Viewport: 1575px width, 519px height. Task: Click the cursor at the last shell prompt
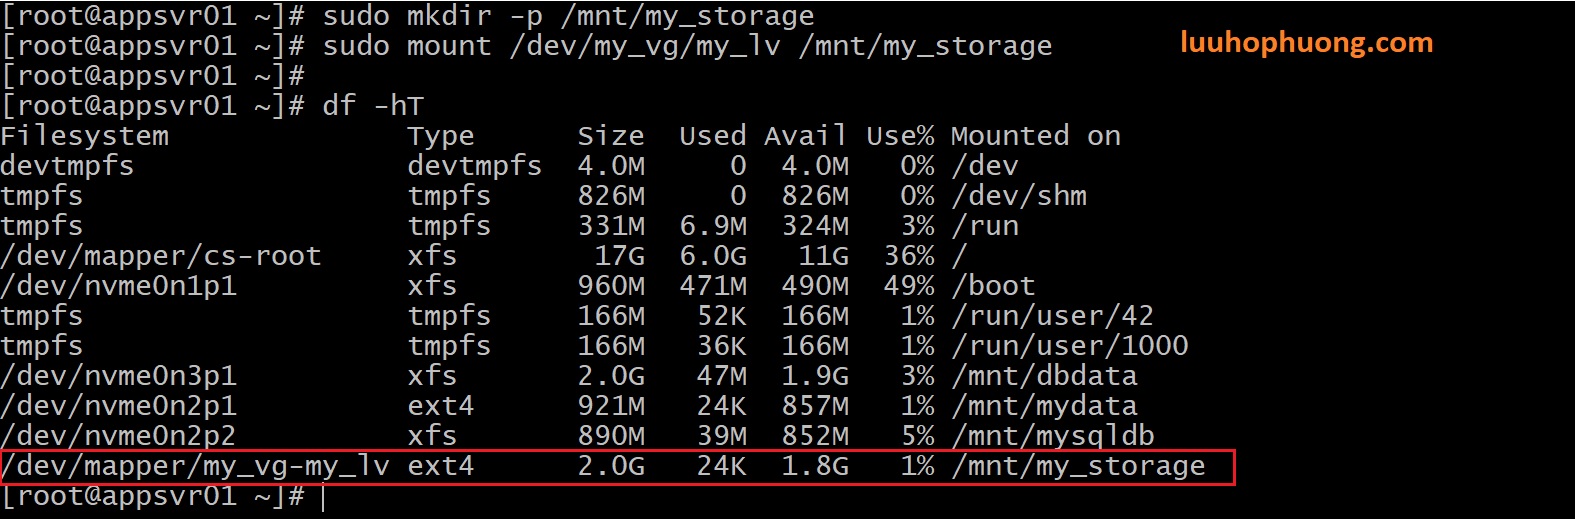point(323,497)
